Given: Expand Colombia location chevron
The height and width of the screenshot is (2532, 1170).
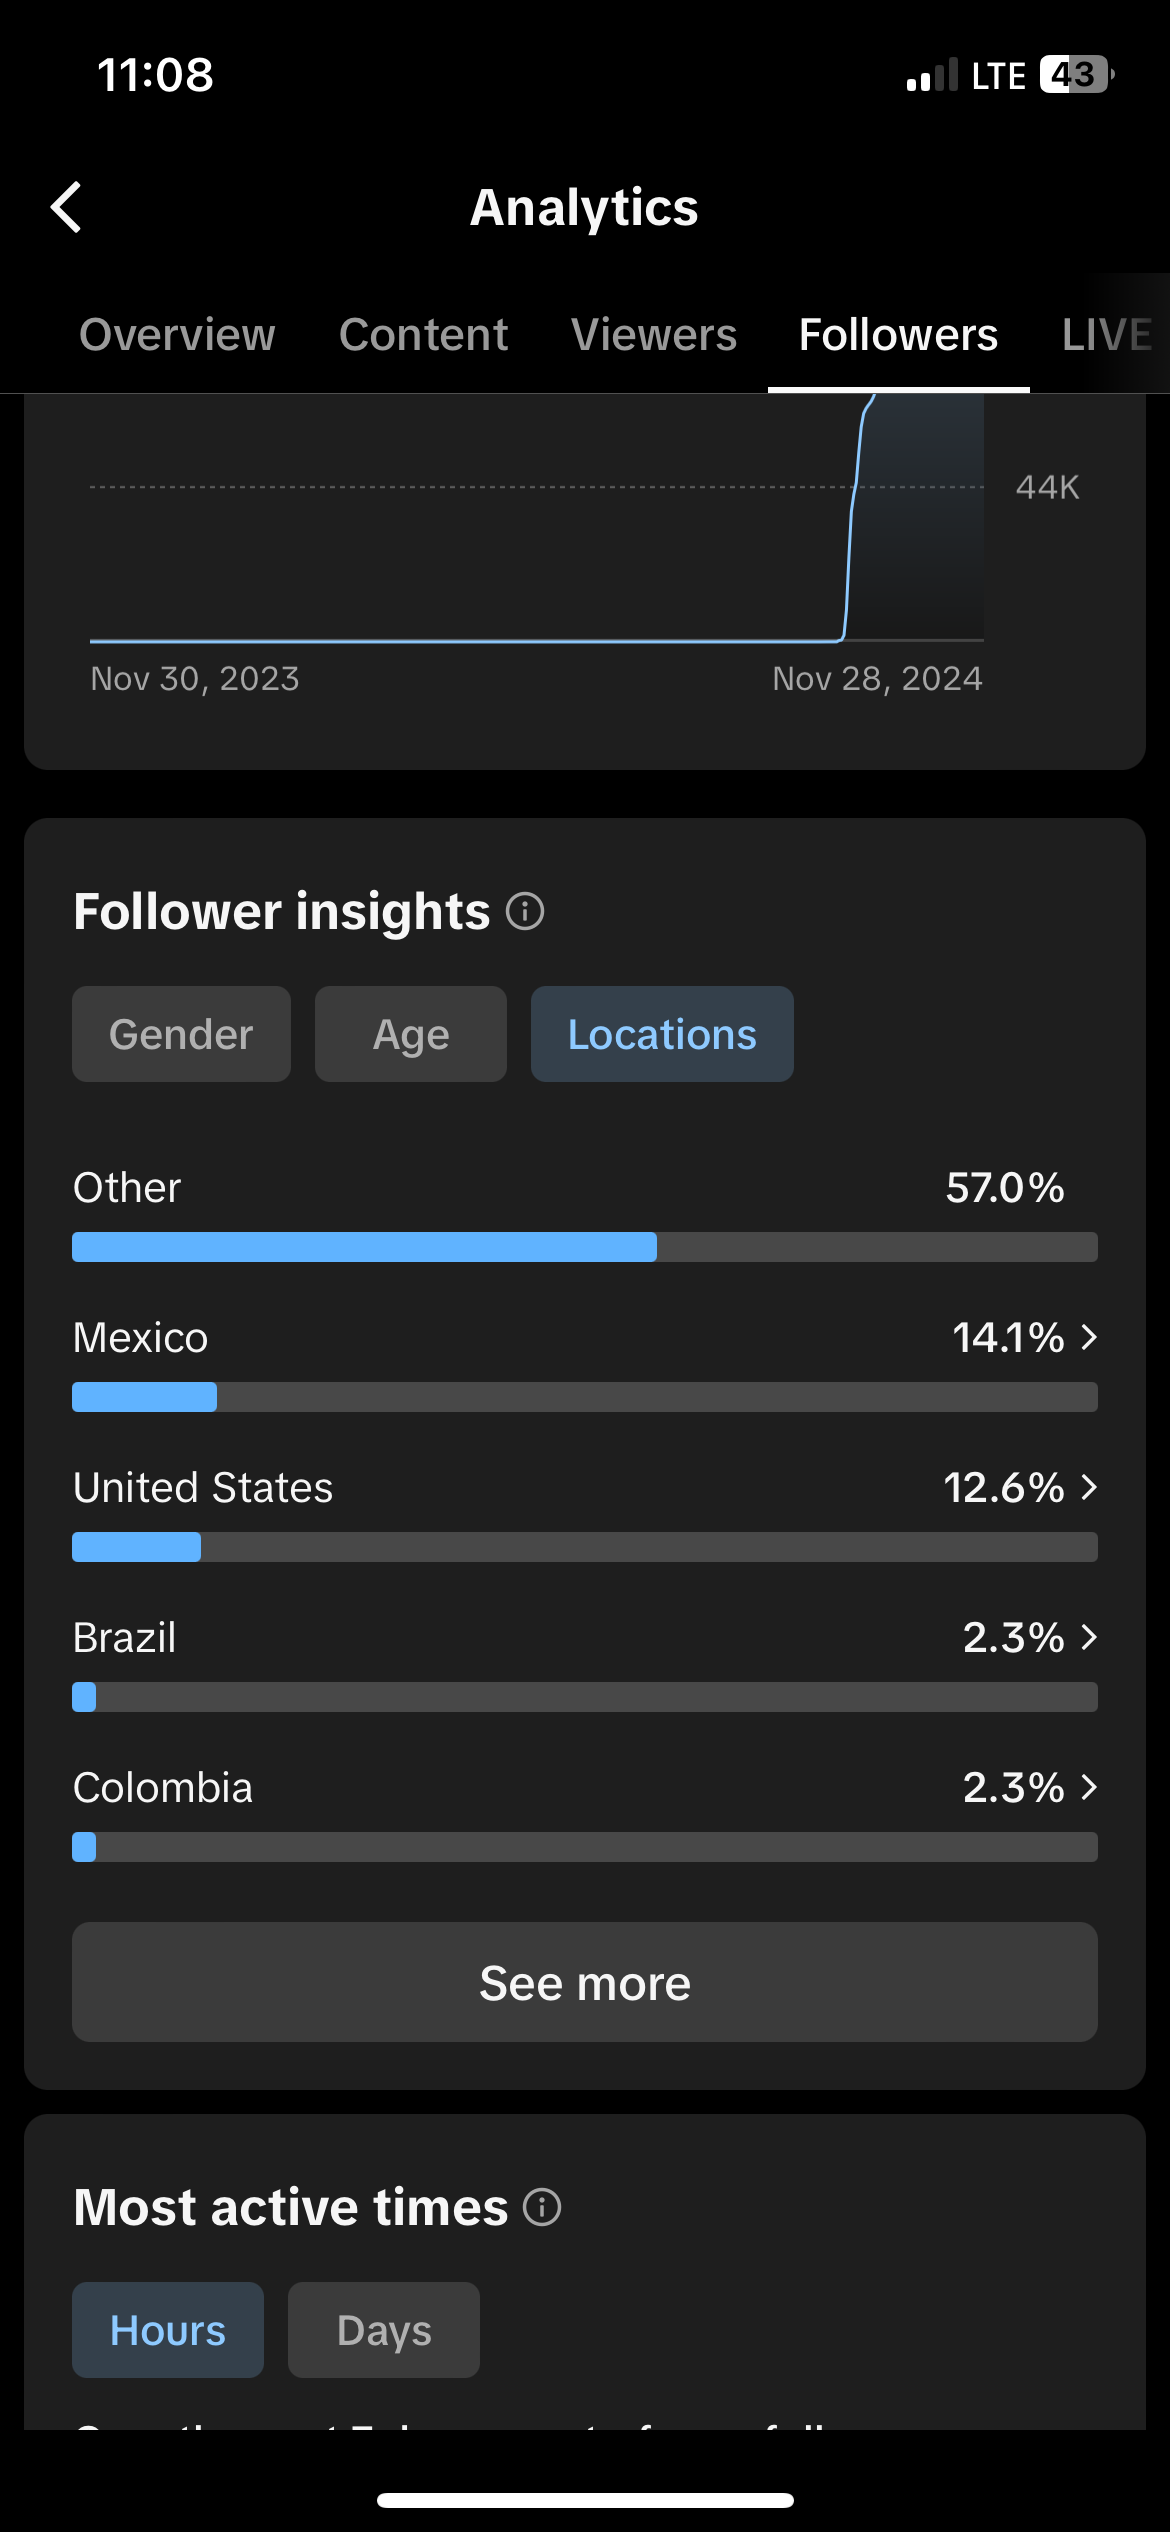Looking at the screenshot, I should click(1089, 1787).
